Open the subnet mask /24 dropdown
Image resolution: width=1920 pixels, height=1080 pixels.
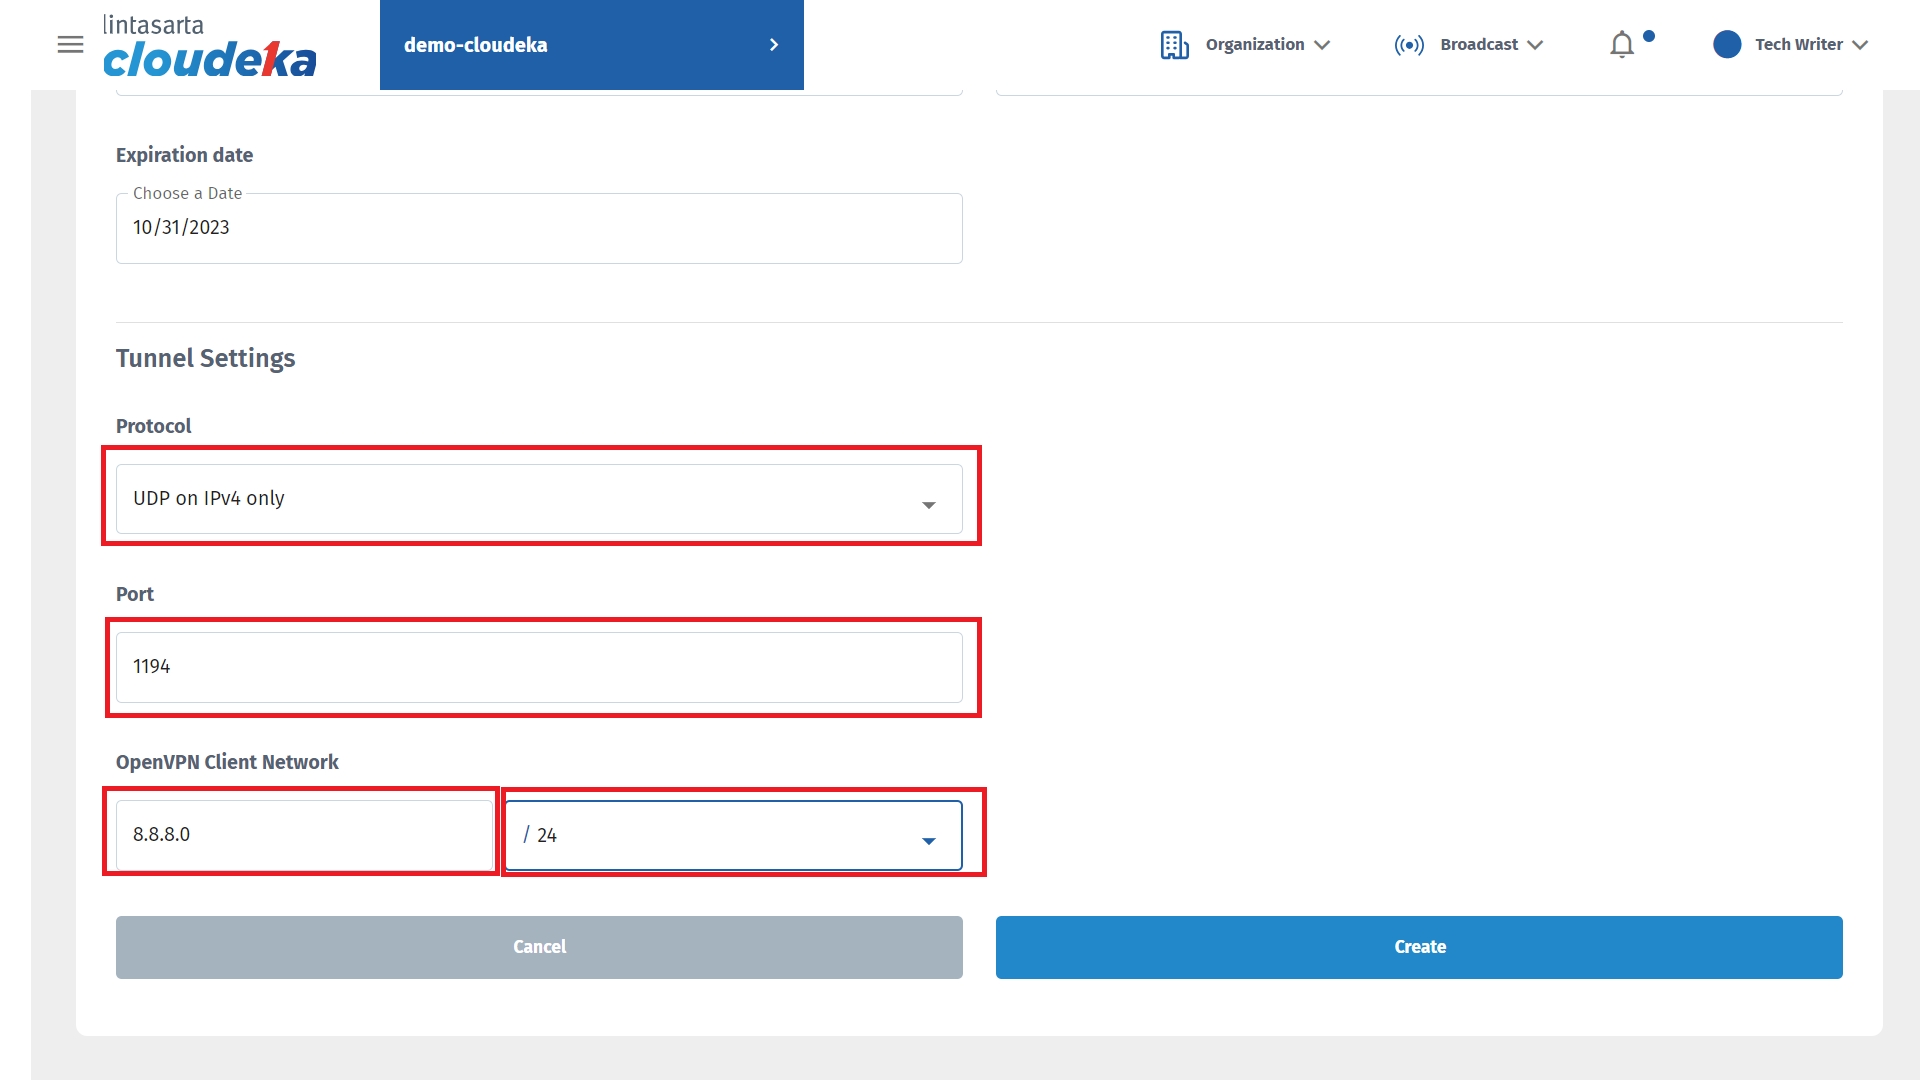(x=733, y=835)
